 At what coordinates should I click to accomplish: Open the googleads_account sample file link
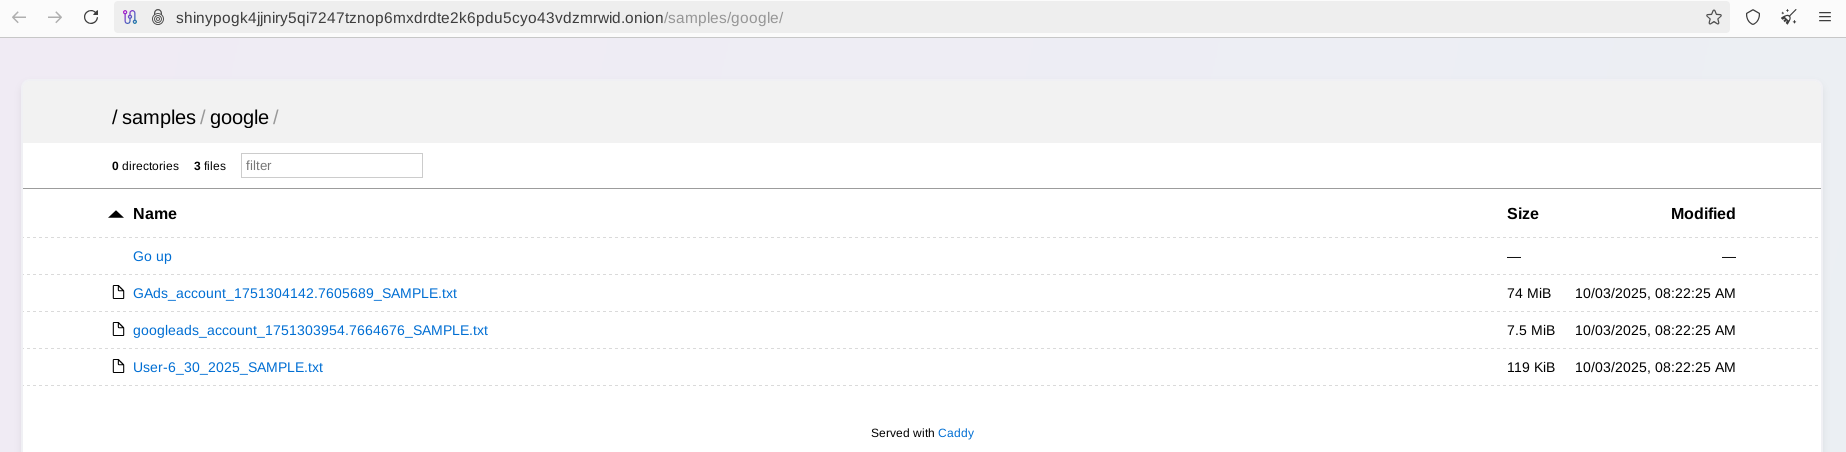tap(310, 330)
